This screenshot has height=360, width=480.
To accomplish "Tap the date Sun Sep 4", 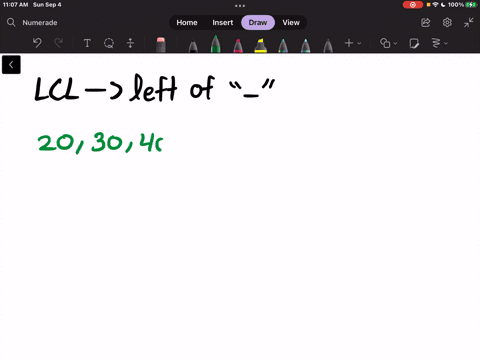I will pyautogui.click(x=47, y=5).
